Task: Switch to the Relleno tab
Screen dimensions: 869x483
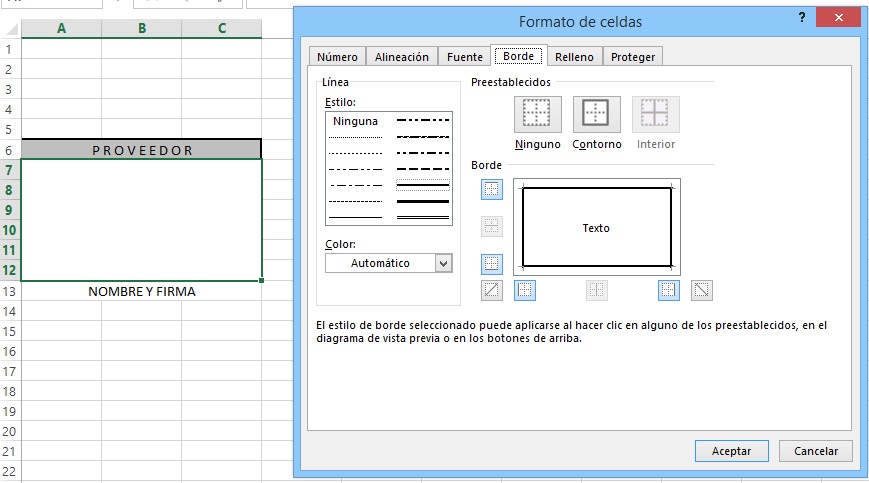Action: click(x=574, y=57)
